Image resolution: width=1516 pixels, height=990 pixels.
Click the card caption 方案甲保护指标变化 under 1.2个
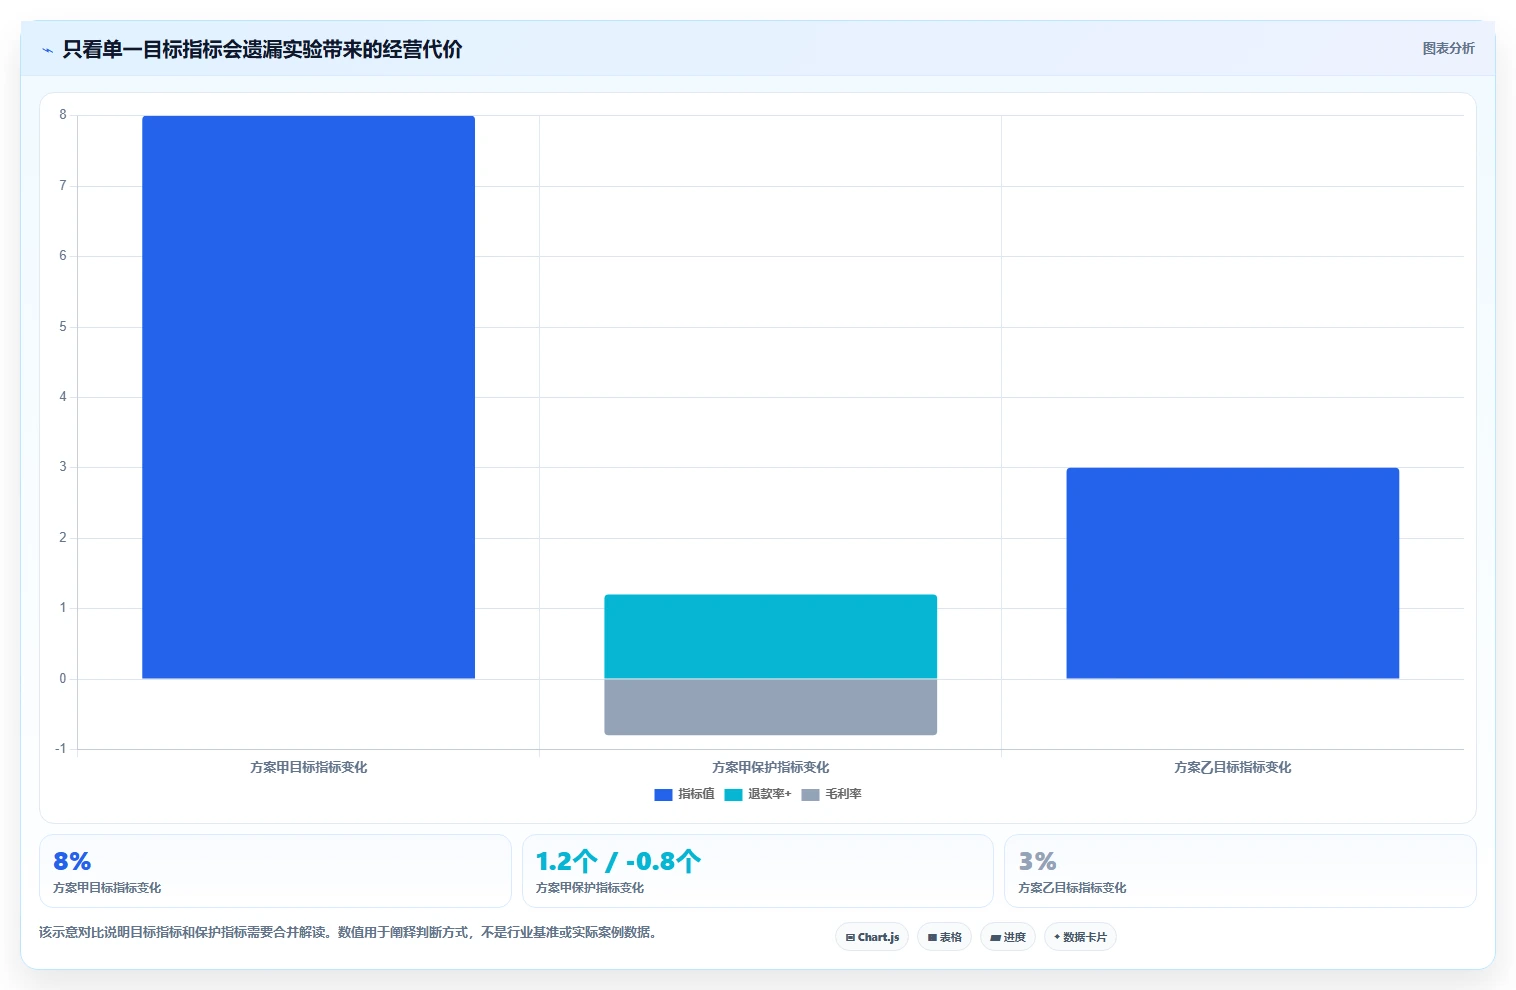pos(590,888)
